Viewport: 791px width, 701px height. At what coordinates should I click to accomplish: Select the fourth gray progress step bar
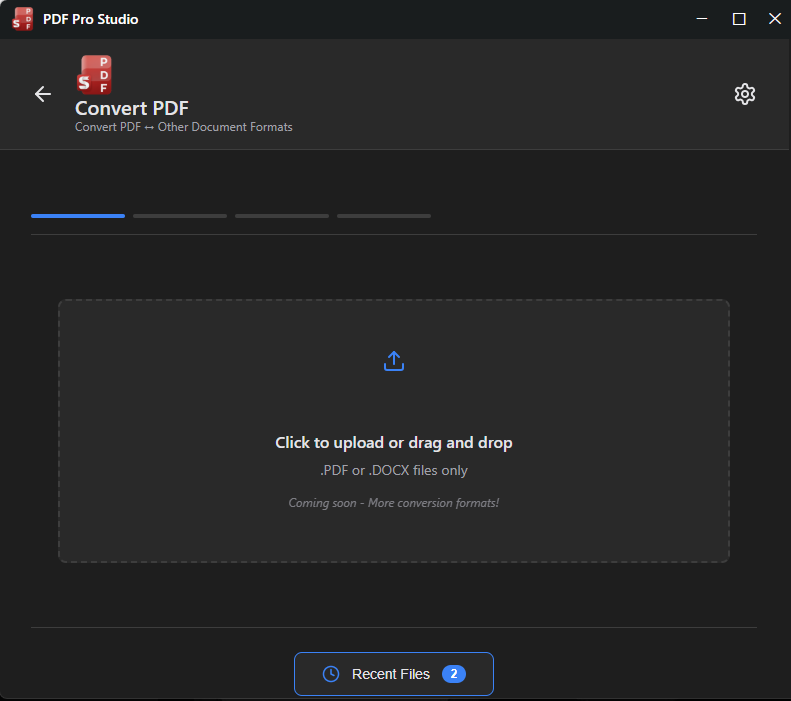tap(384, 216)
